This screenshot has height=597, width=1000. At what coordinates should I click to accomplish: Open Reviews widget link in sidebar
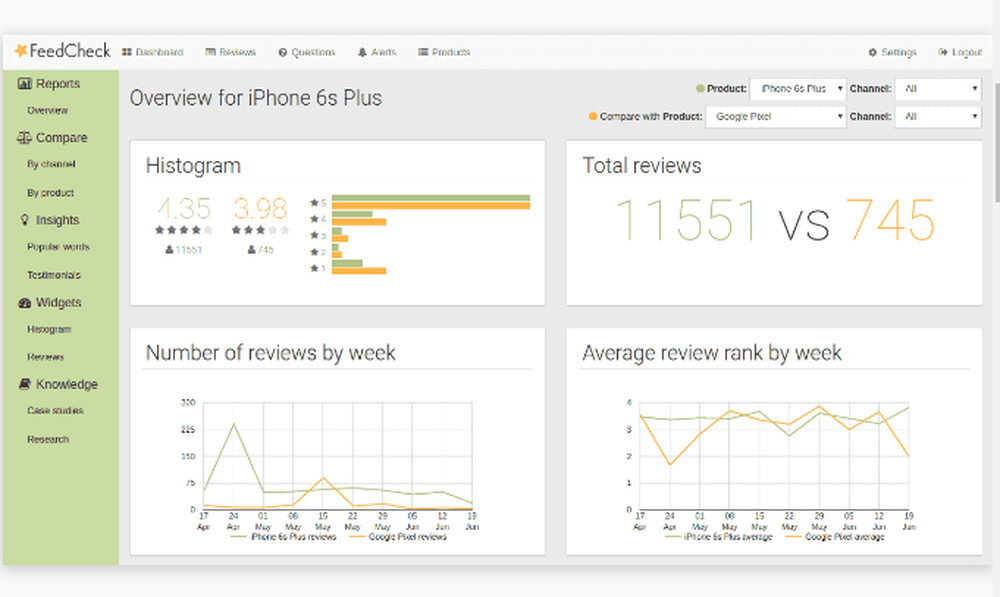coord(45,357)
